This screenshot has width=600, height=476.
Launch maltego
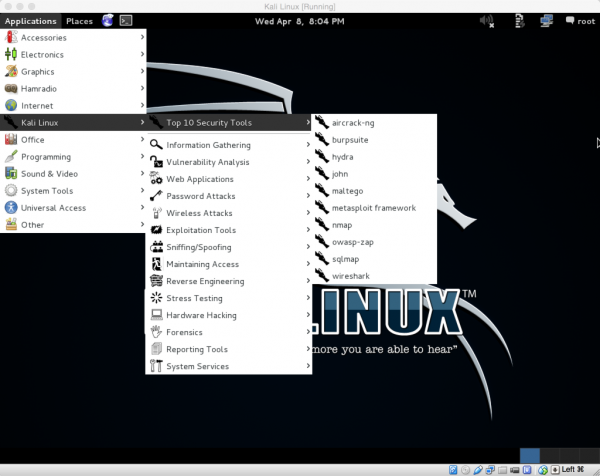(x=375, y=191)
